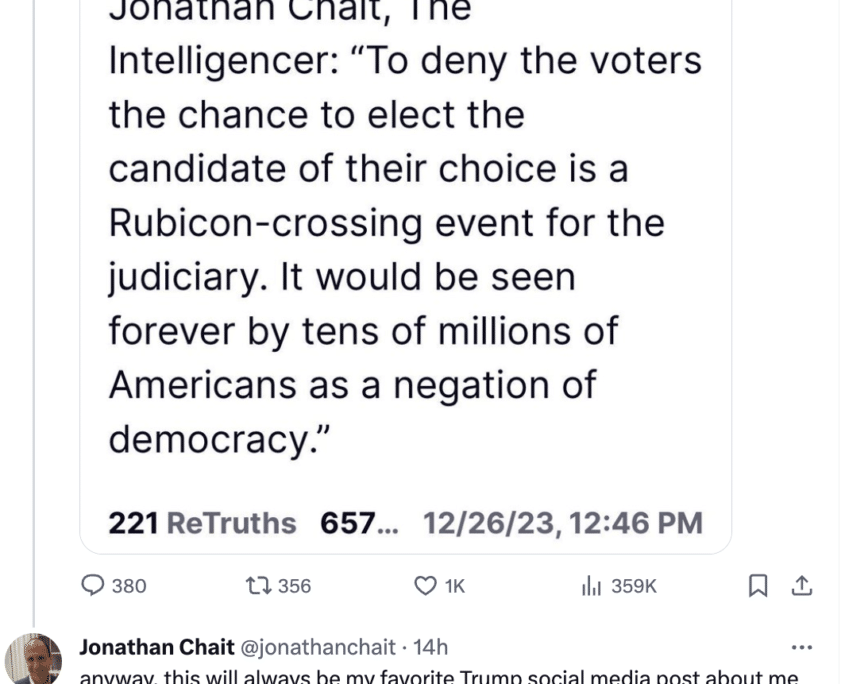The width and height of the screenshot is (845, 684).
Task: Open Jonathan Chait's profile picture
Action: (33, 660)
